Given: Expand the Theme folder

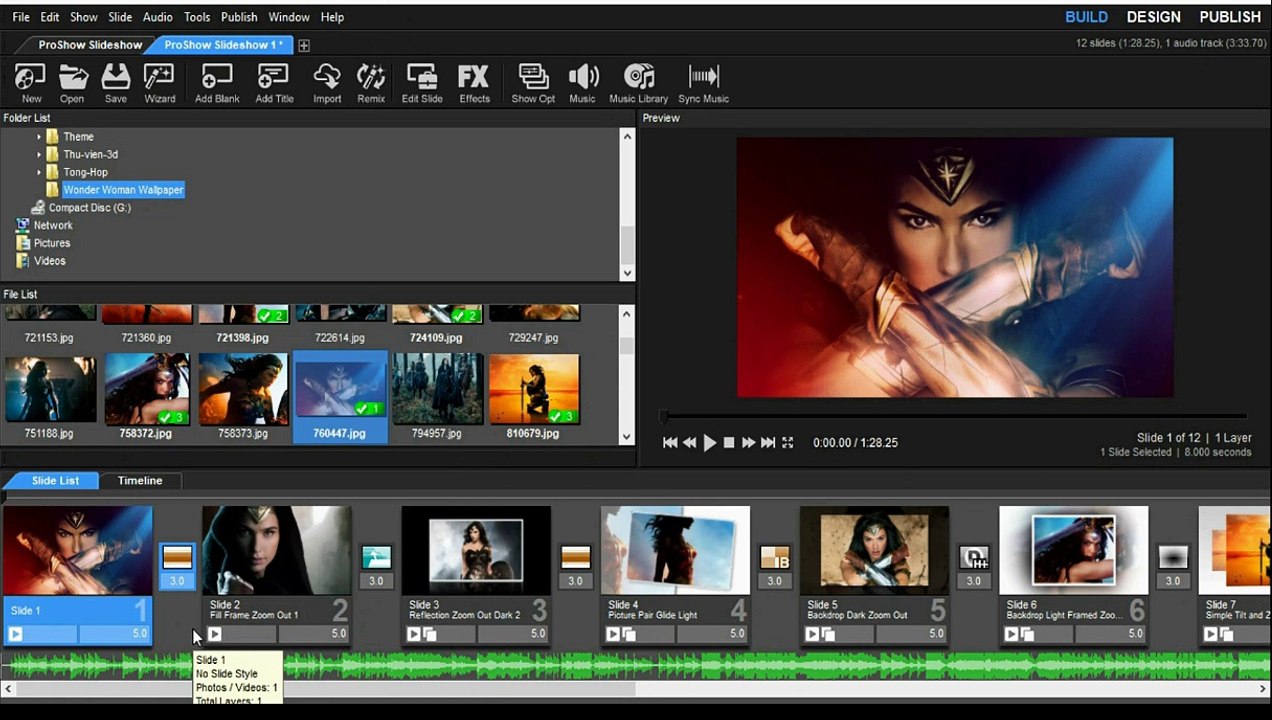Looking at the screenshot, I should coord(39,137).
